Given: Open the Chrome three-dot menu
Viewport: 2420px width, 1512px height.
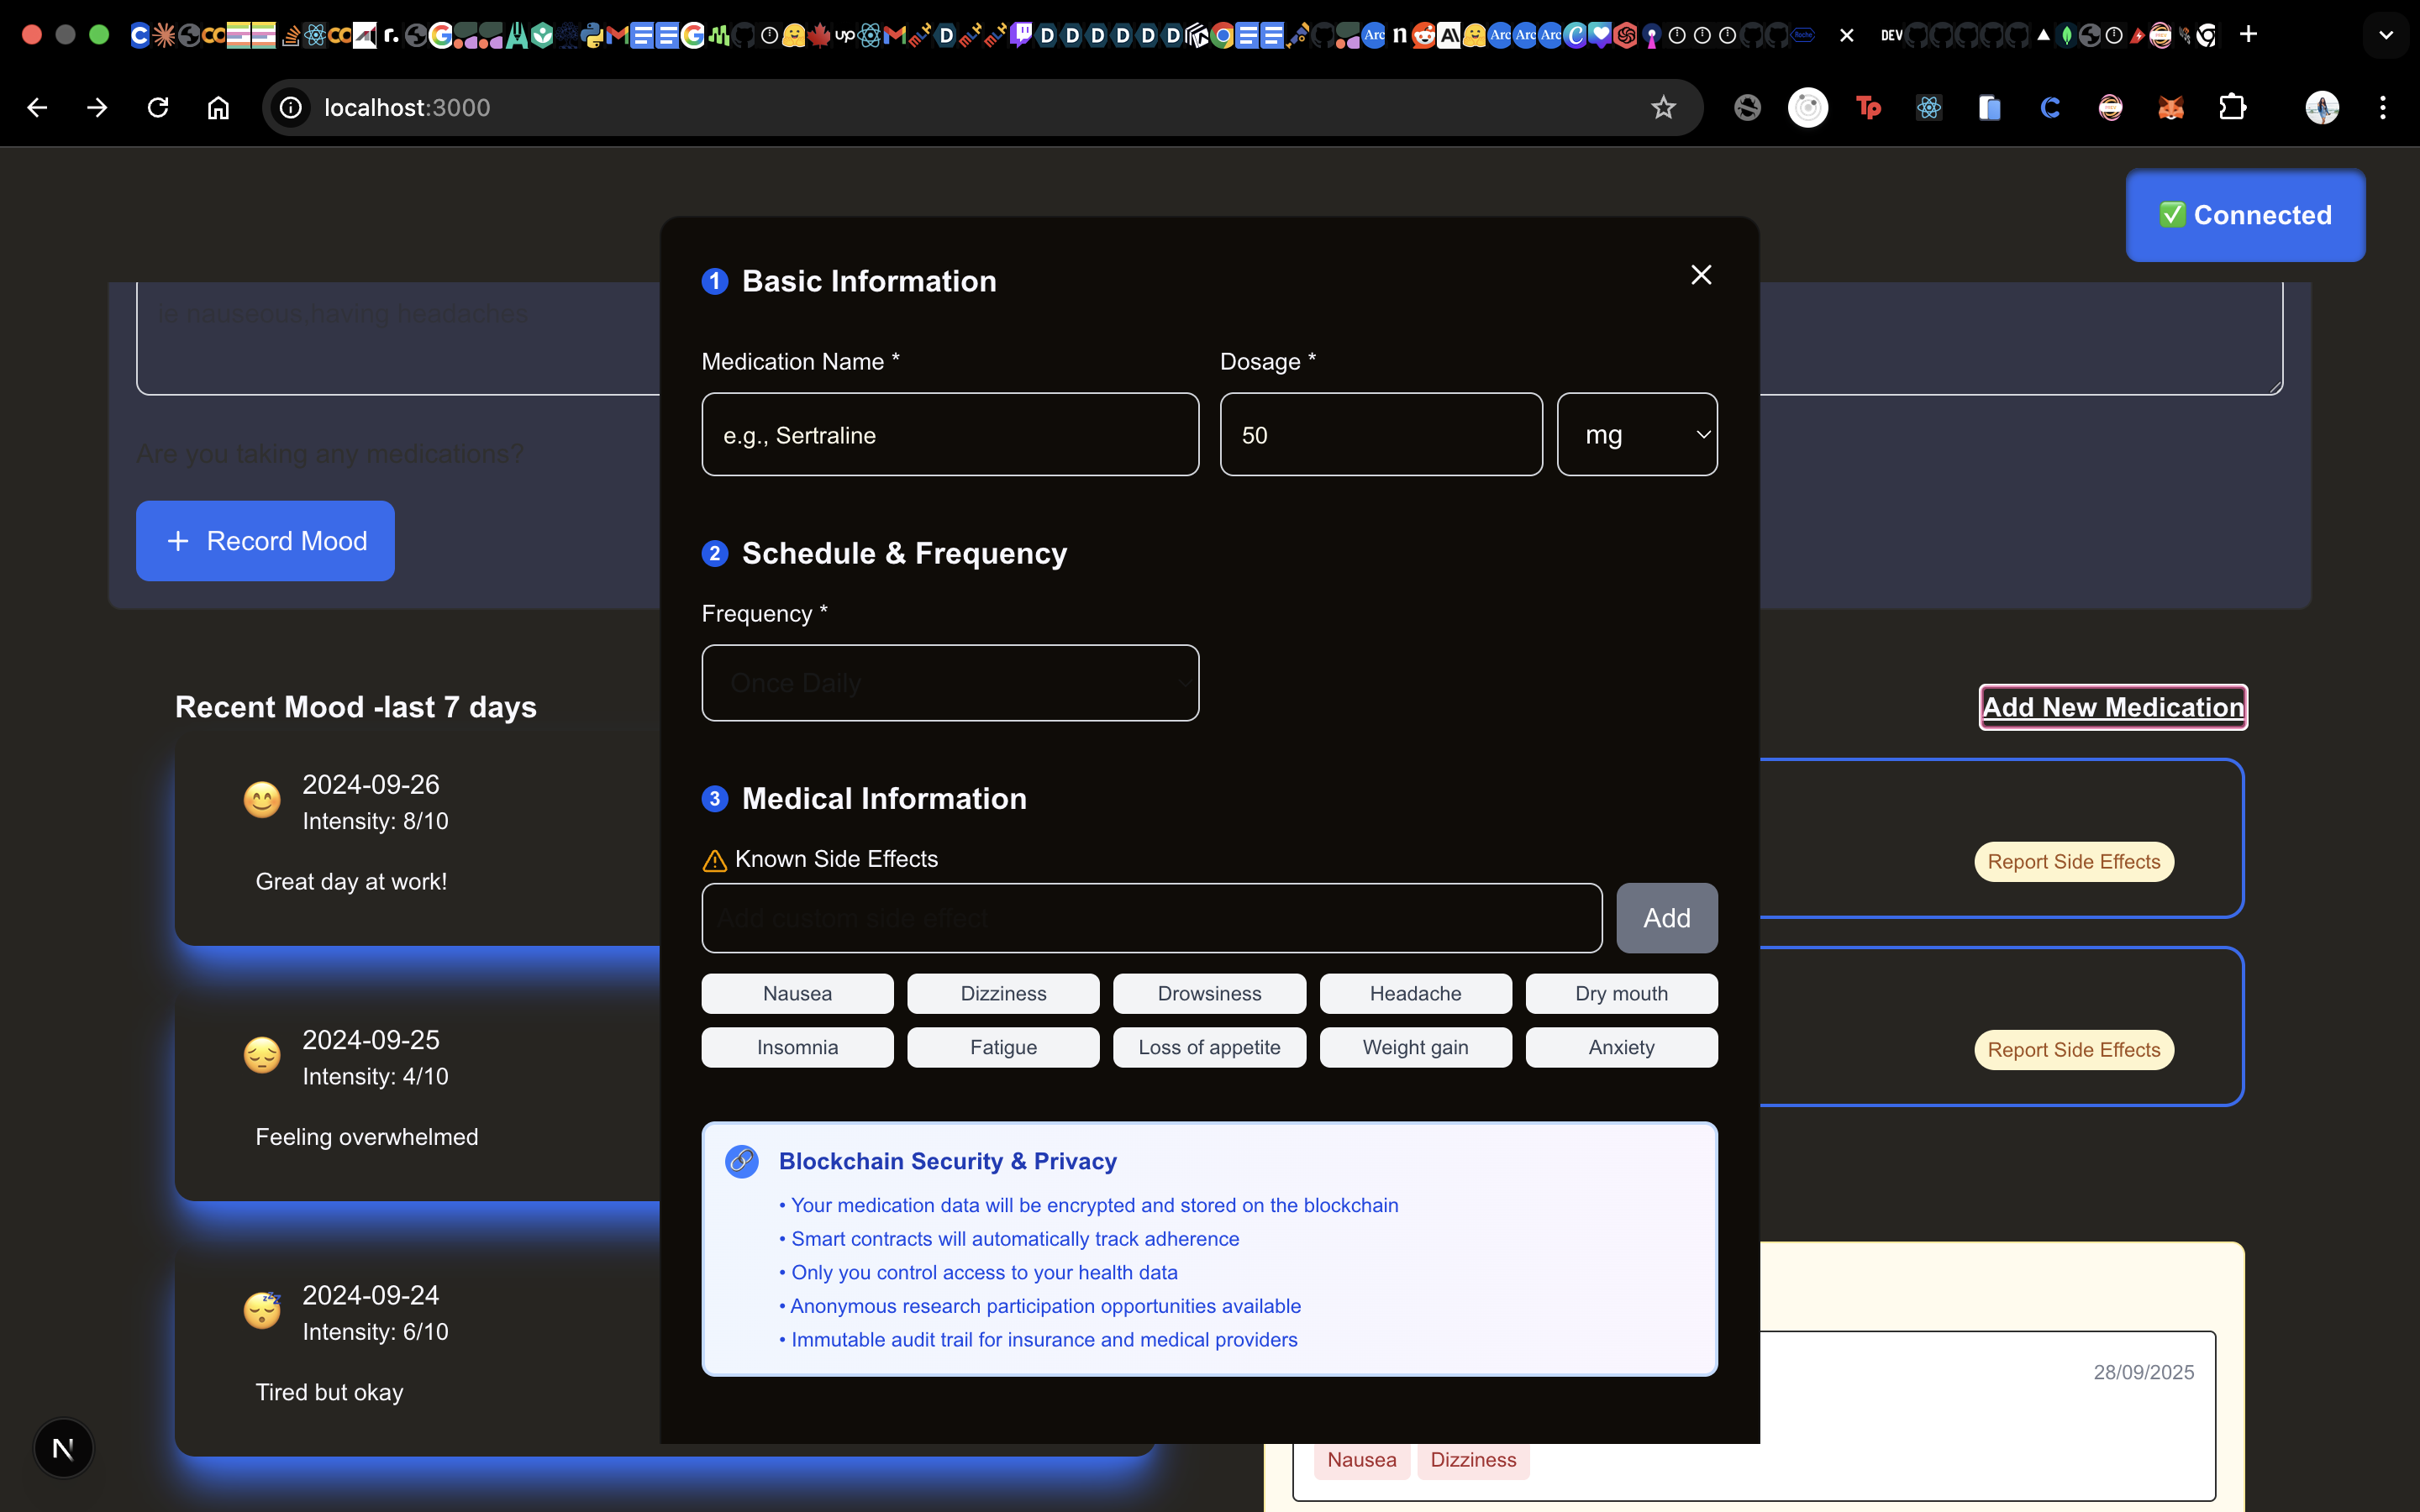Looking at the screenshot, I should 2383,107.
